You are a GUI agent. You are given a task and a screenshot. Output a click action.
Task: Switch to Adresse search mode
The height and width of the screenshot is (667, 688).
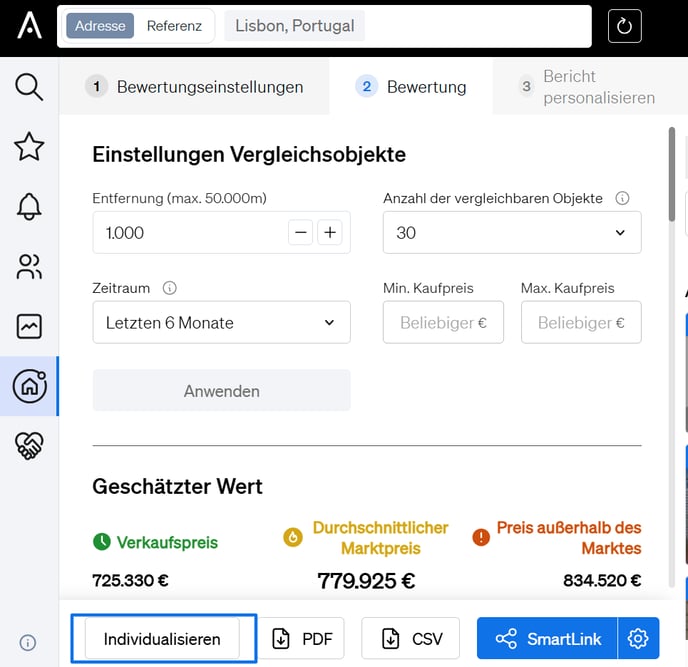coord(100,26)
